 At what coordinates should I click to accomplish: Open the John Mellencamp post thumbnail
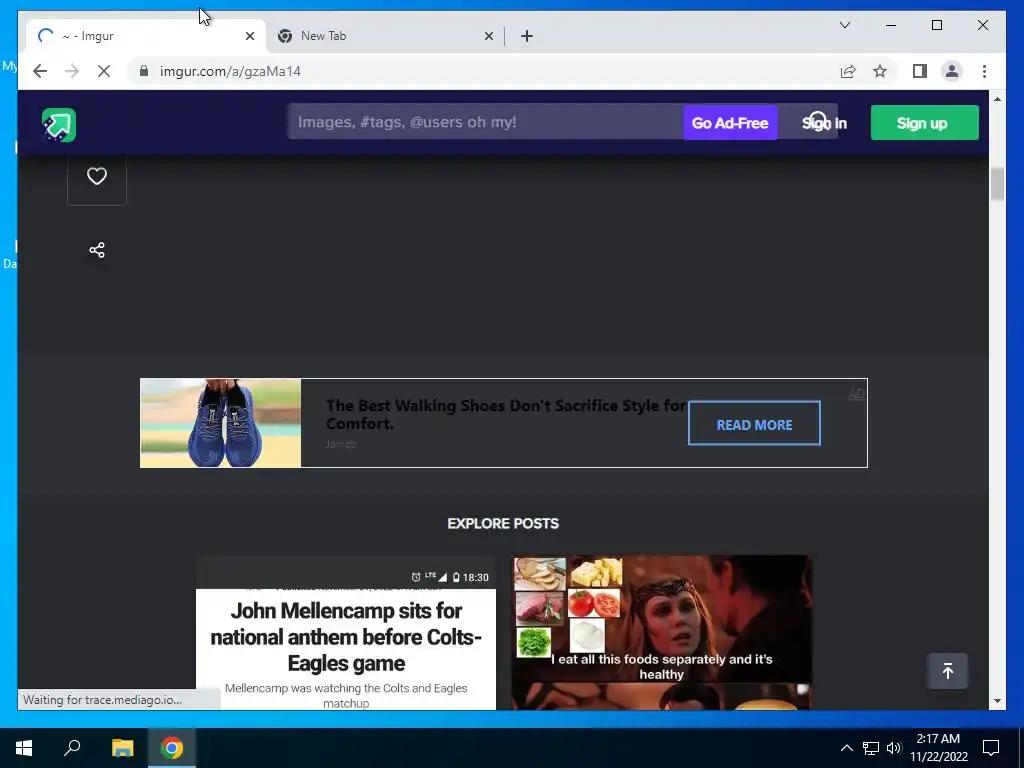click(346, 632)
